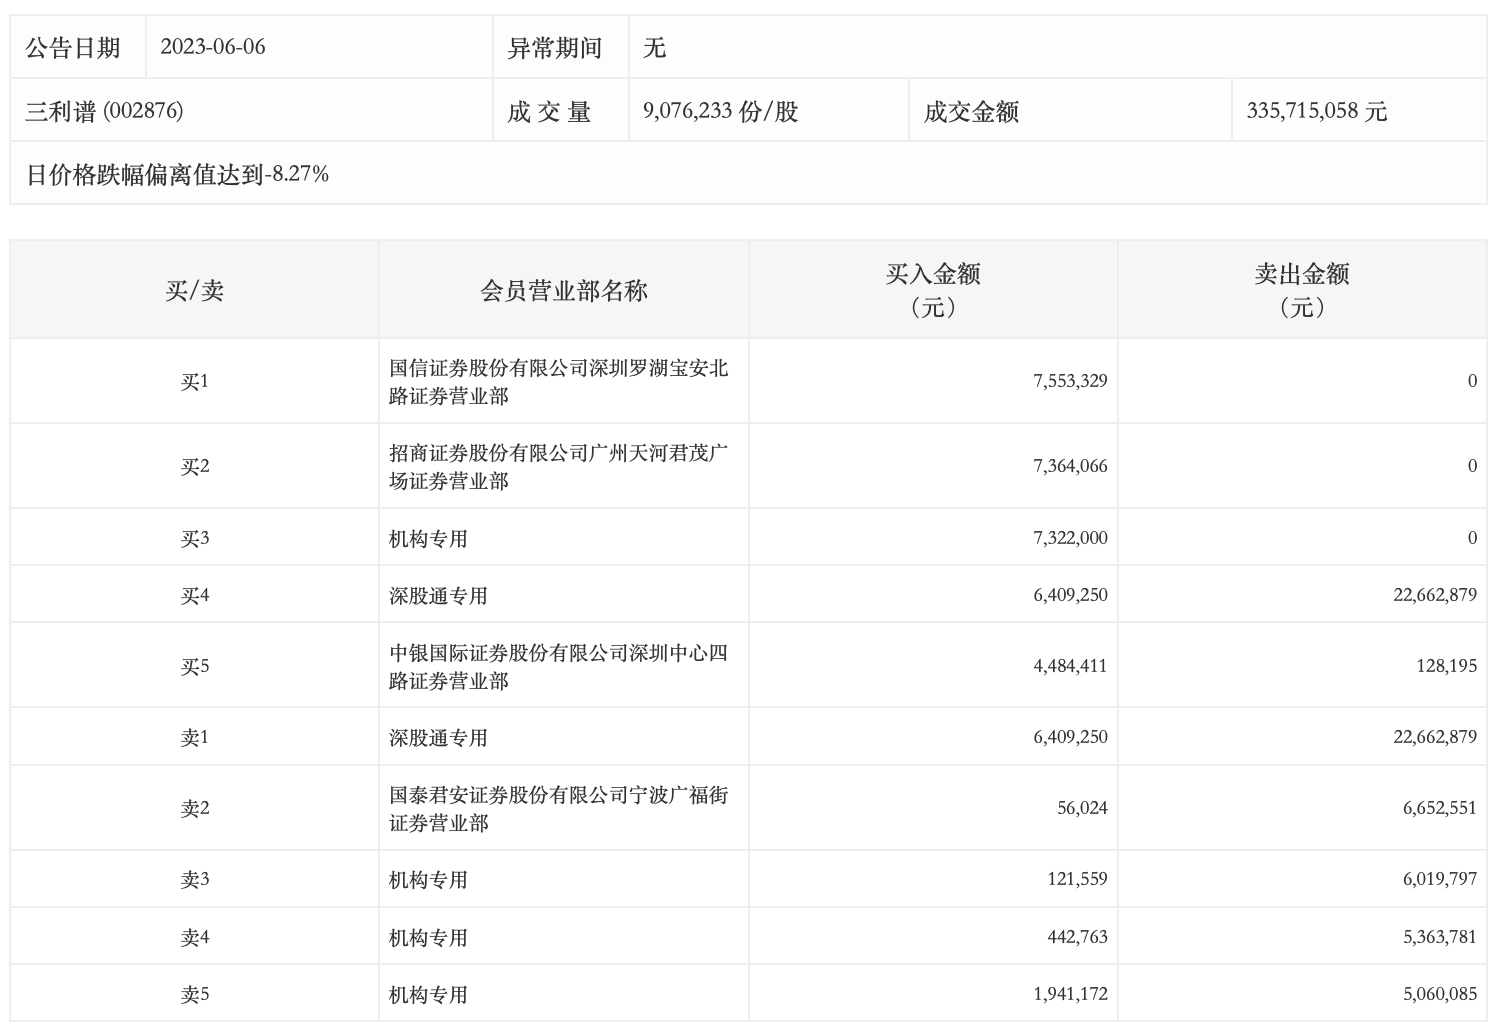
Task: Select buy amount 4,484,411
Action: [x=1070, y=666]
